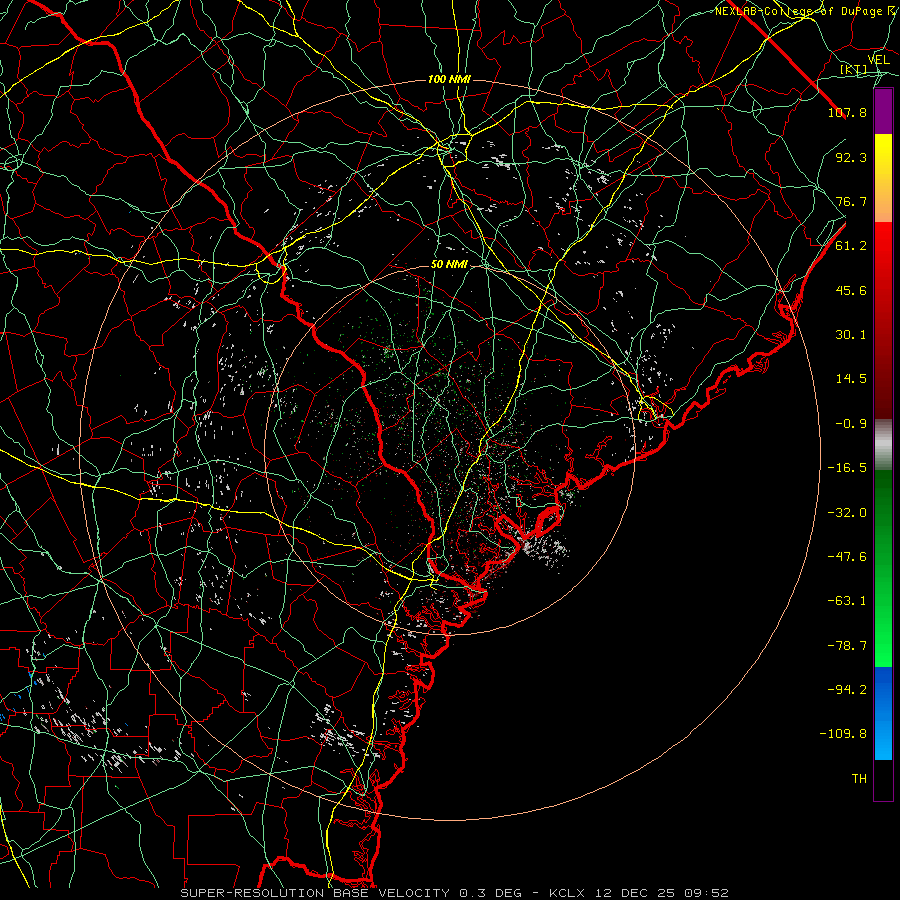Click the blue segment of the color bar
The image size is (900, 900).
[x=883, y=713]
